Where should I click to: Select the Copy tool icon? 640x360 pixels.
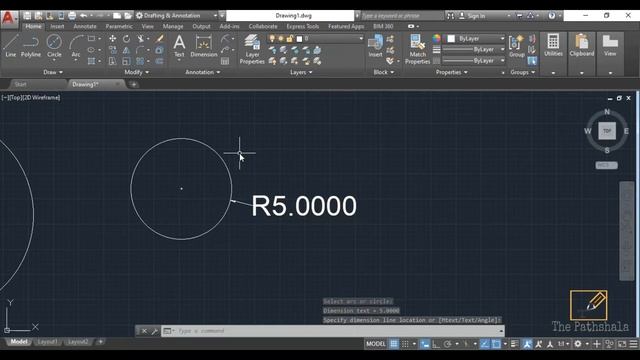[113, 50]
